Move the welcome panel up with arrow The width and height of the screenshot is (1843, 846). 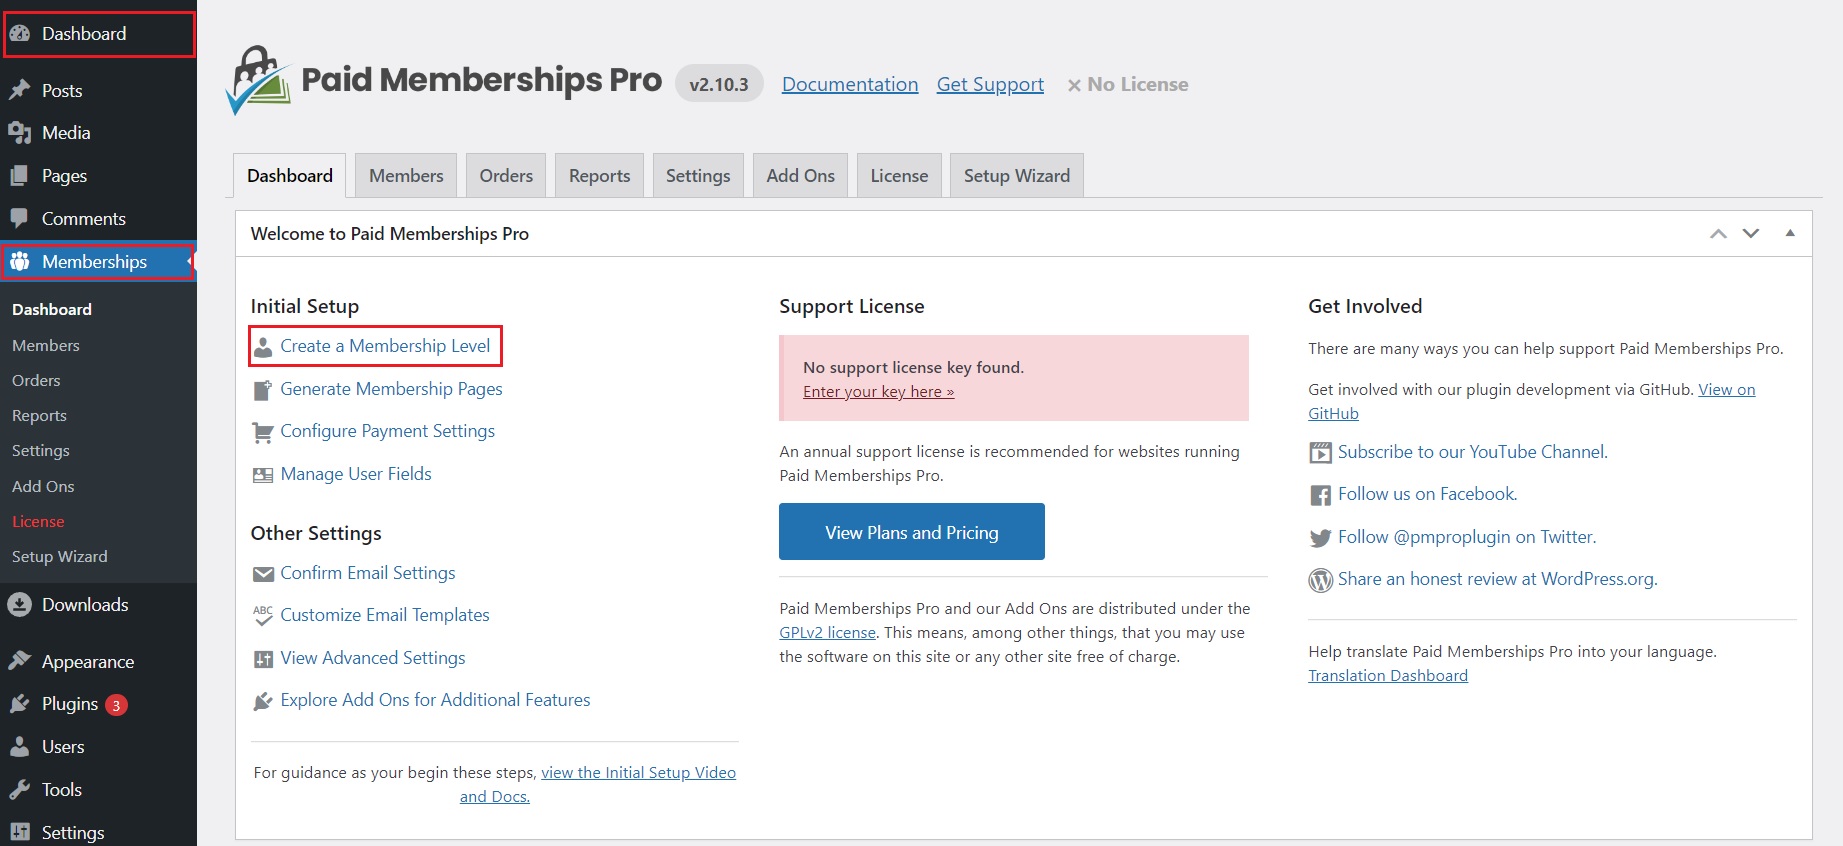[1718, 233]
